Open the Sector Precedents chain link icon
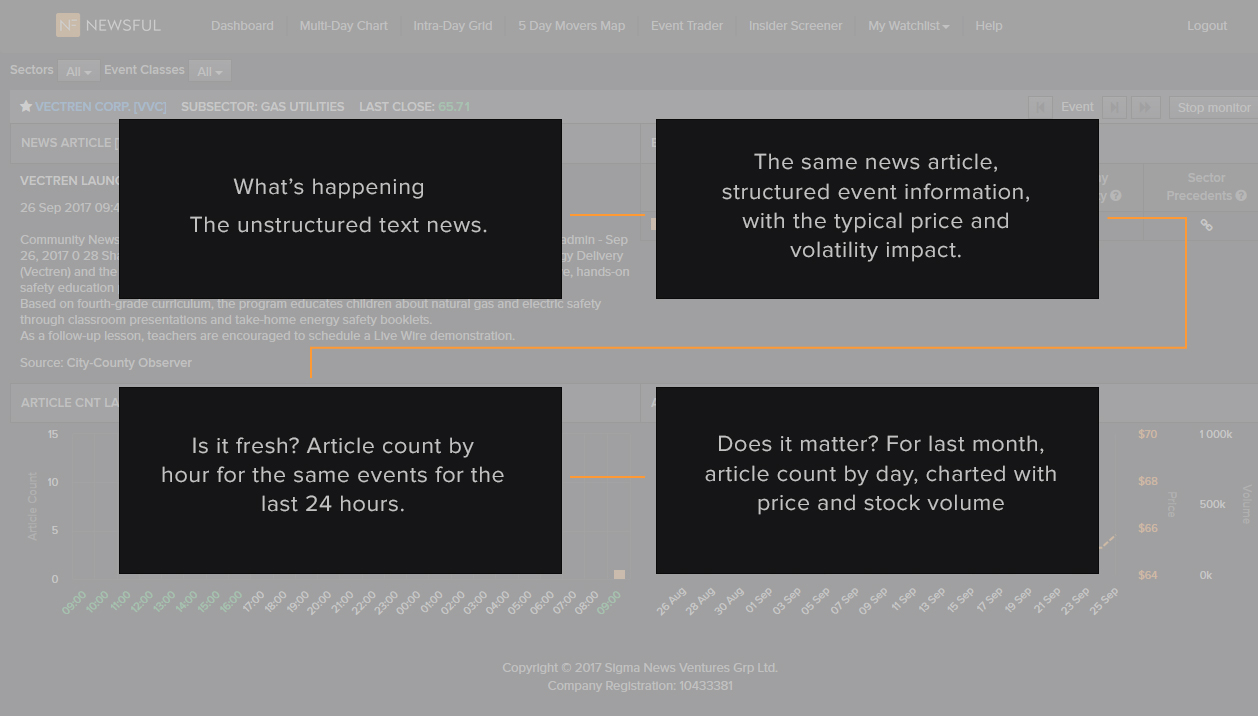 pyautogui.click(x=1206, y=225)
